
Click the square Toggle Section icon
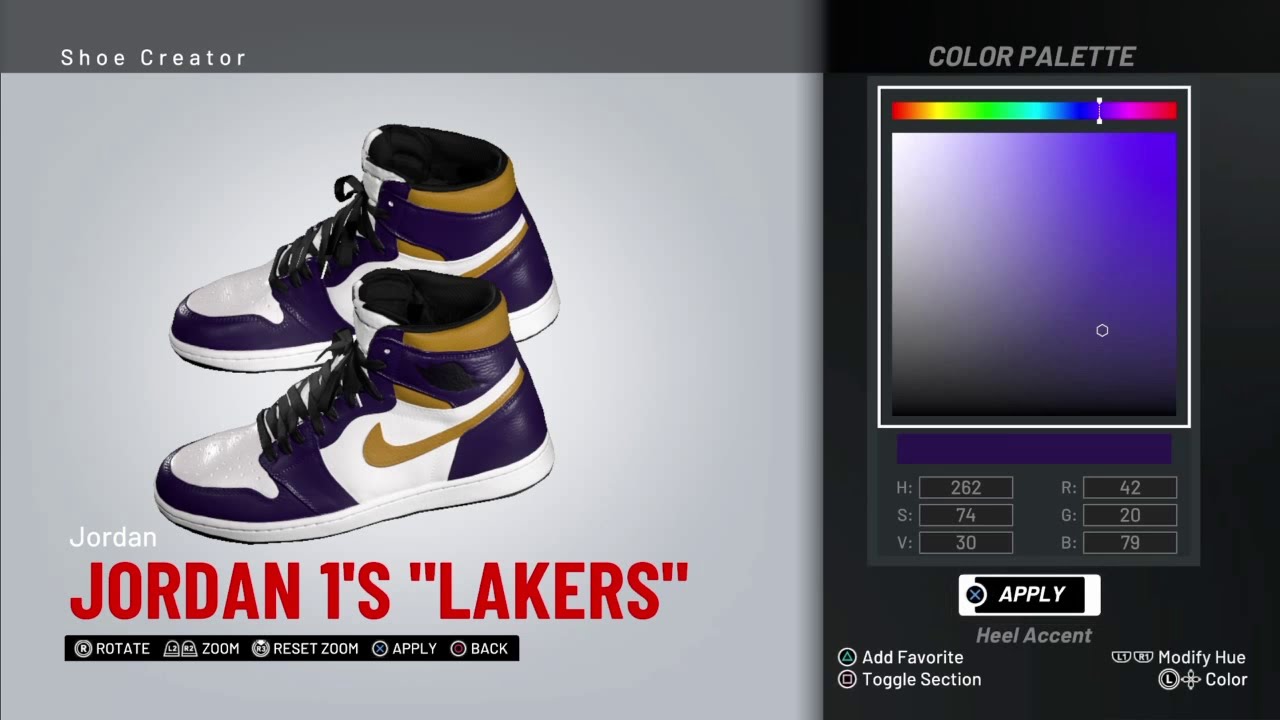(847, 679)
